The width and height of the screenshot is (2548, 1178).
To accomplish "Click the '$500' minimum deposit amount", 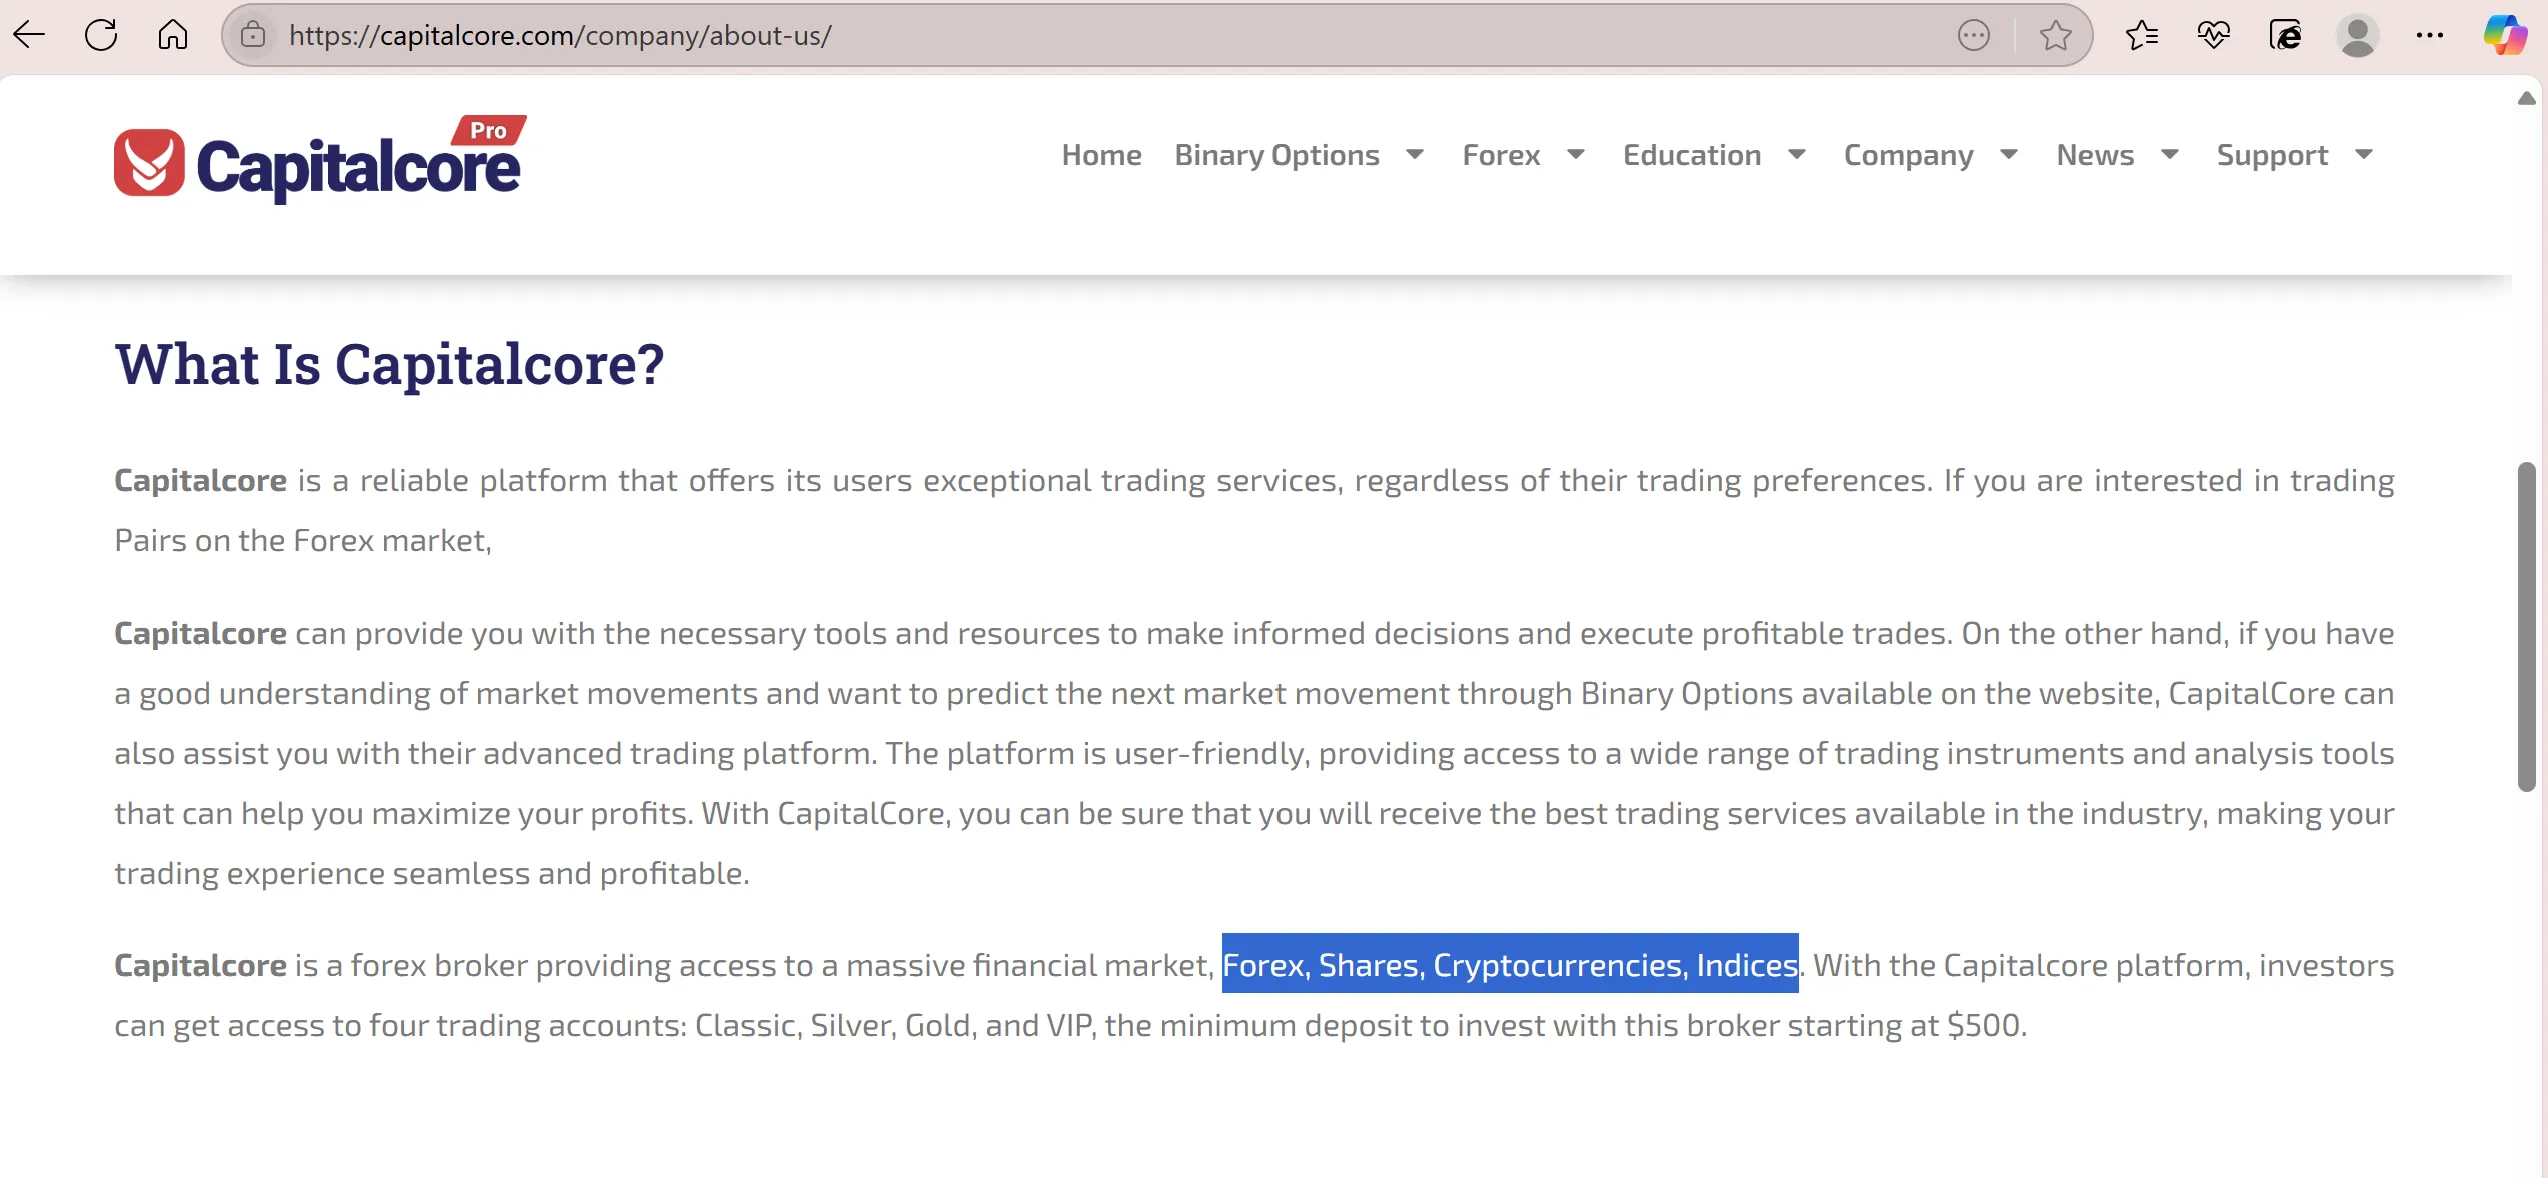I will pos(1983,1026).
